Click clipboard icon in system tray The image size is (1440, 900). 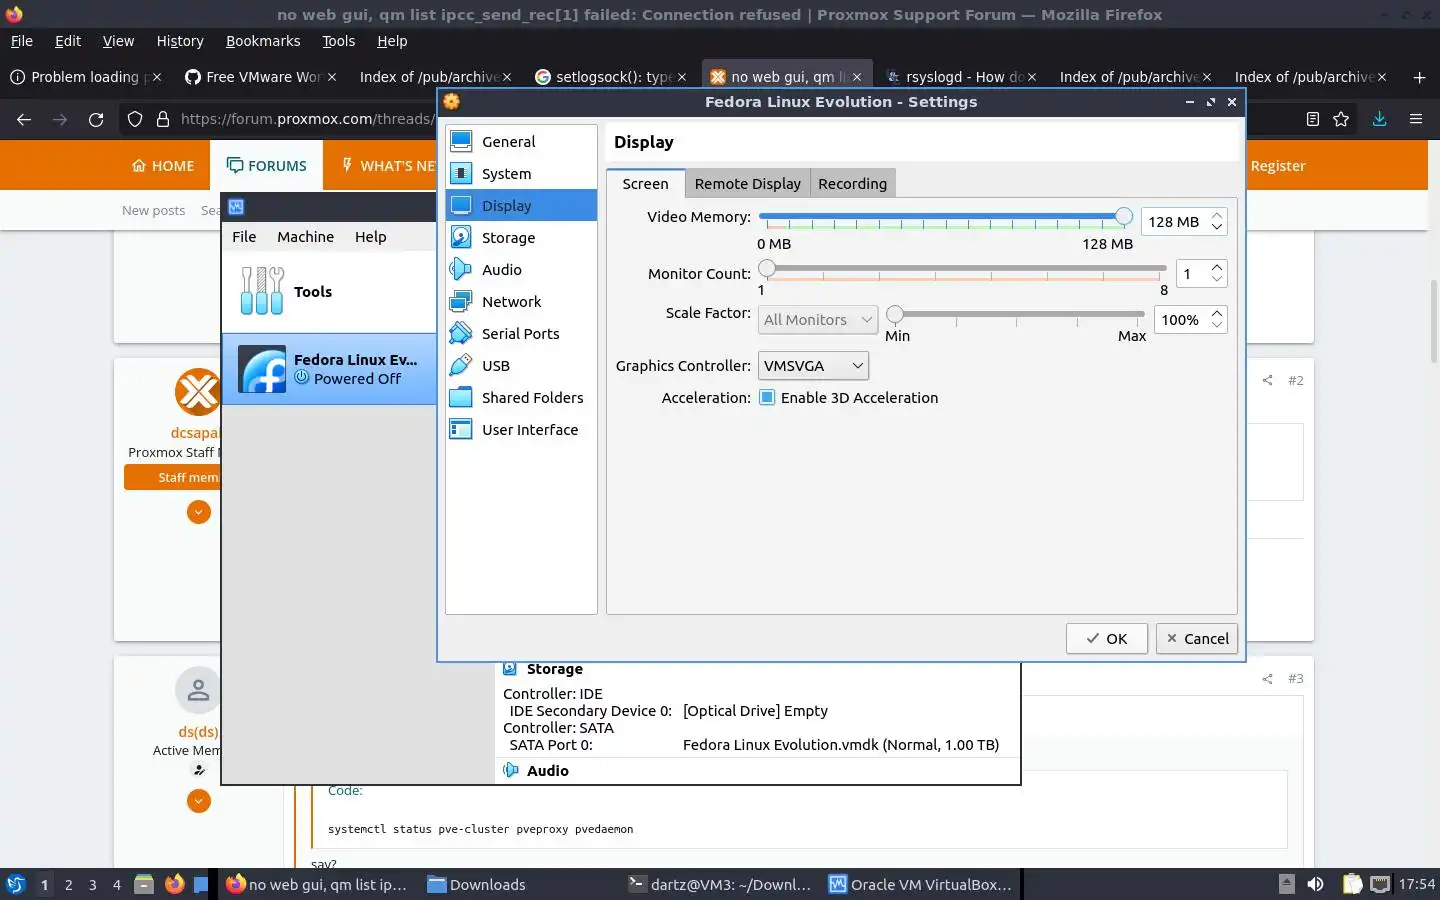point(1352,884)
